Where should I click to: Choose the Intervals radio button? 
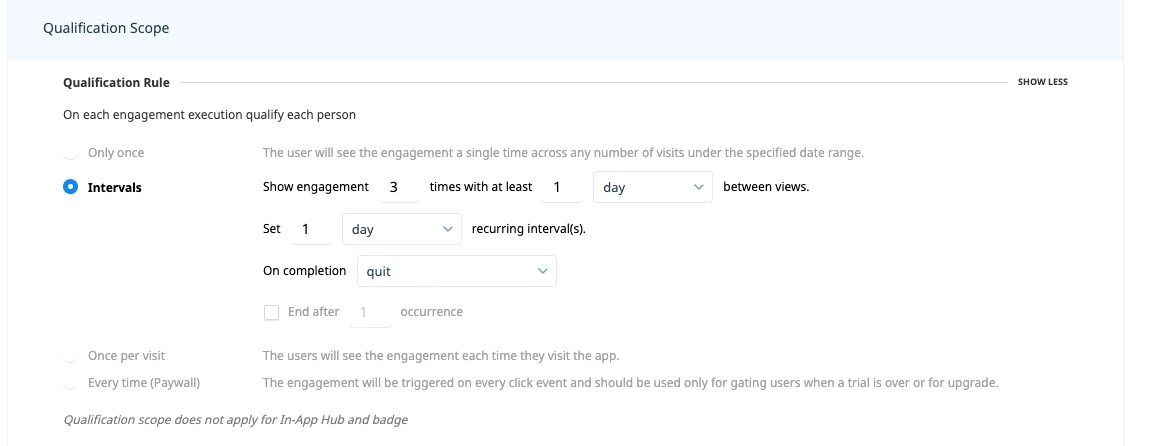pos(70,187)
